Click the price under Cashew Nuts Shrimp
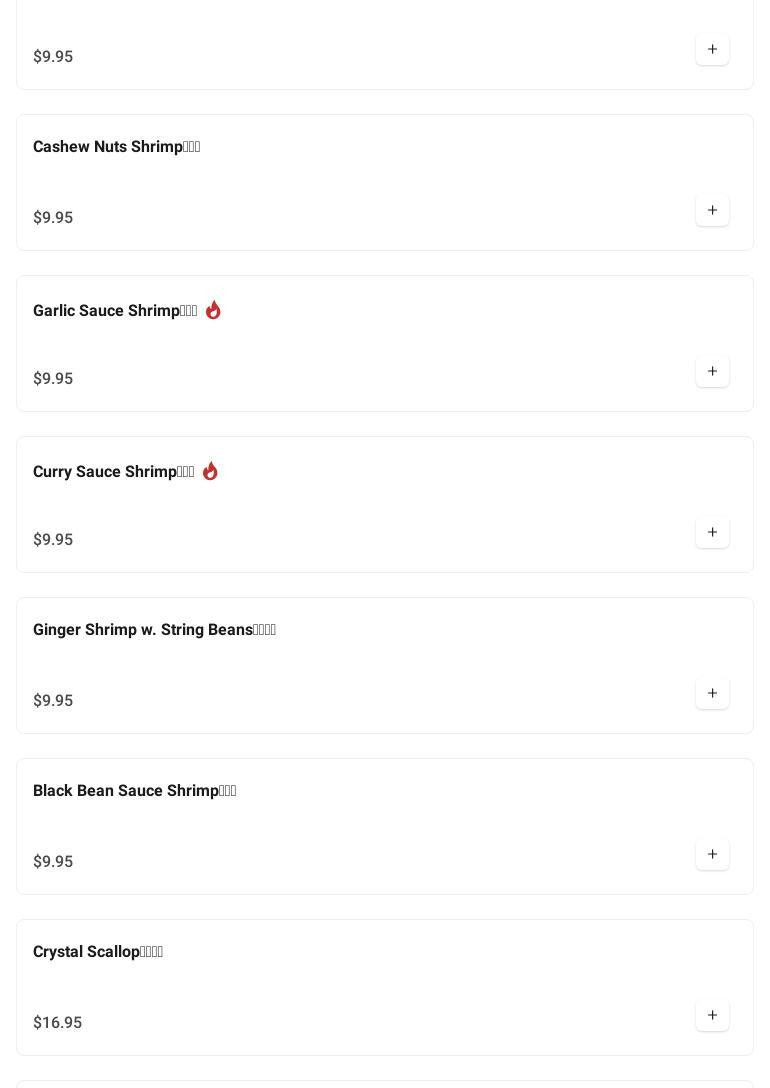The width and height of the screenshot is (770, 1088). 53,217
